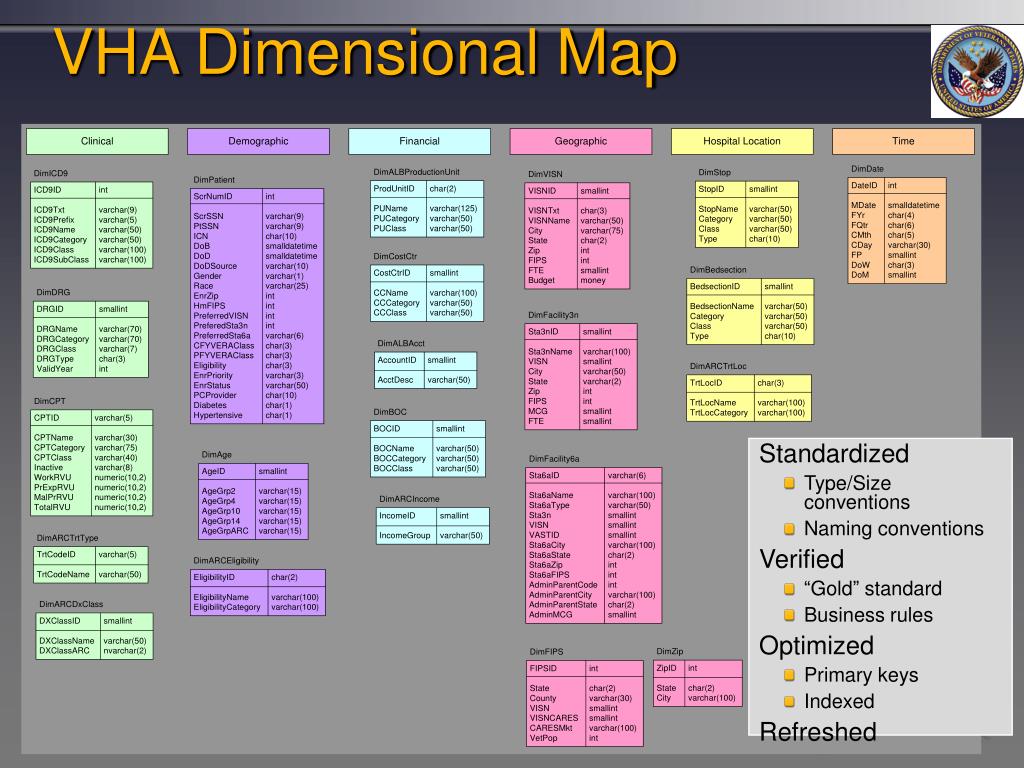Click the DimBOC table label
The width and height of the screenshot is (1024, 768).
390,412
